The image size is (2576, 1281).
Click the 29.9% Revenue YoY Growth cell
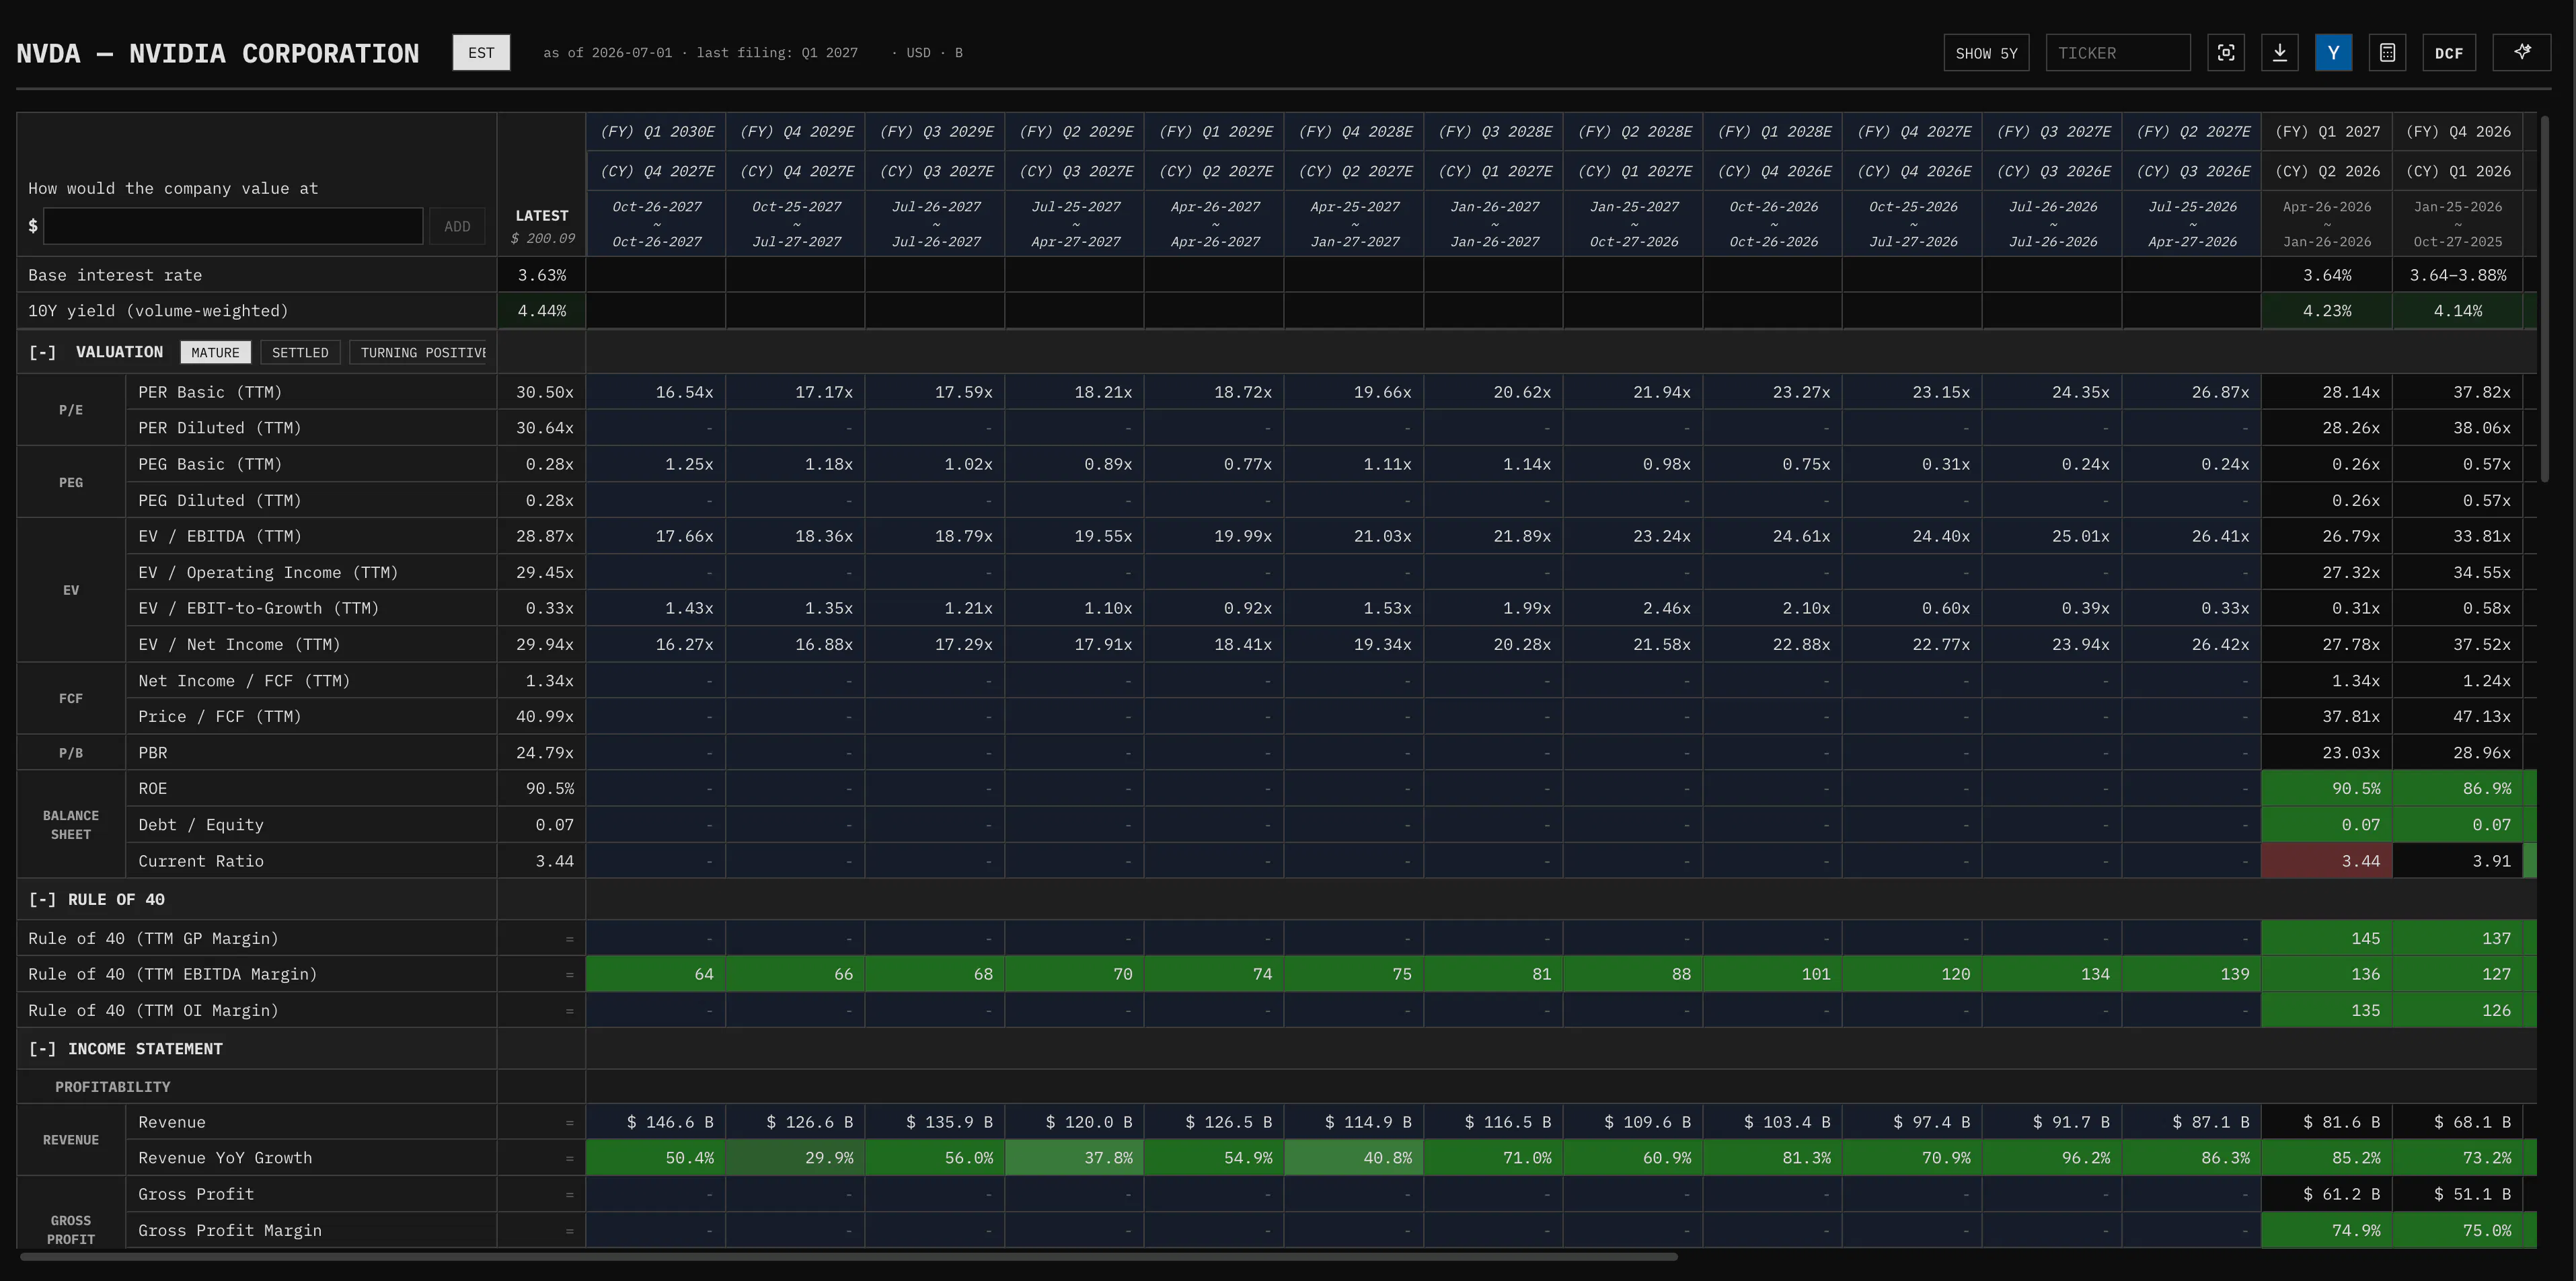point(796,1158)
